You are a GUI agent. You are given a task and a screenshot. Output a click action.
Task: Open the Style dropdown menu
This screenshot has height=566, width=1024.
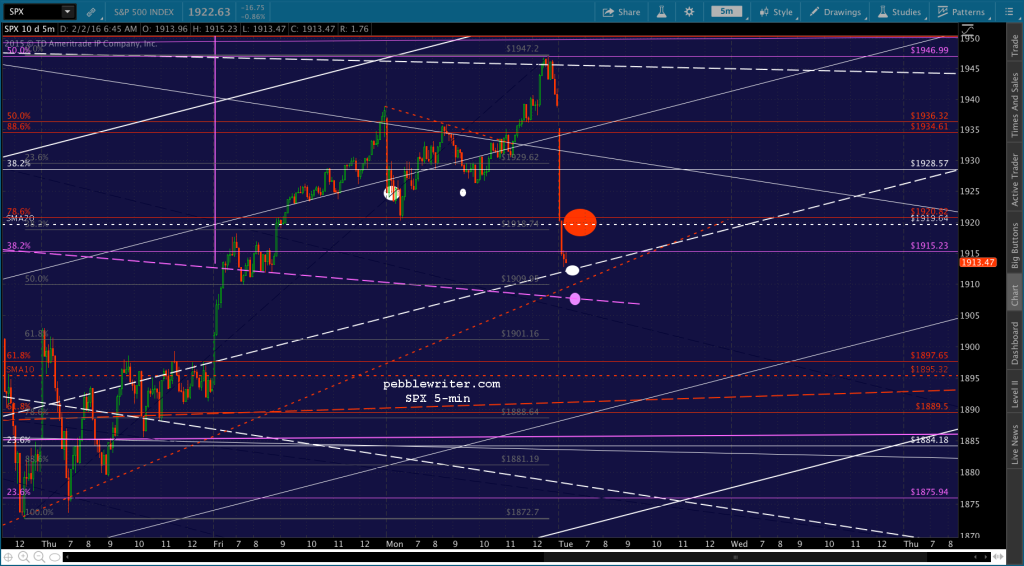click(776, 12)
